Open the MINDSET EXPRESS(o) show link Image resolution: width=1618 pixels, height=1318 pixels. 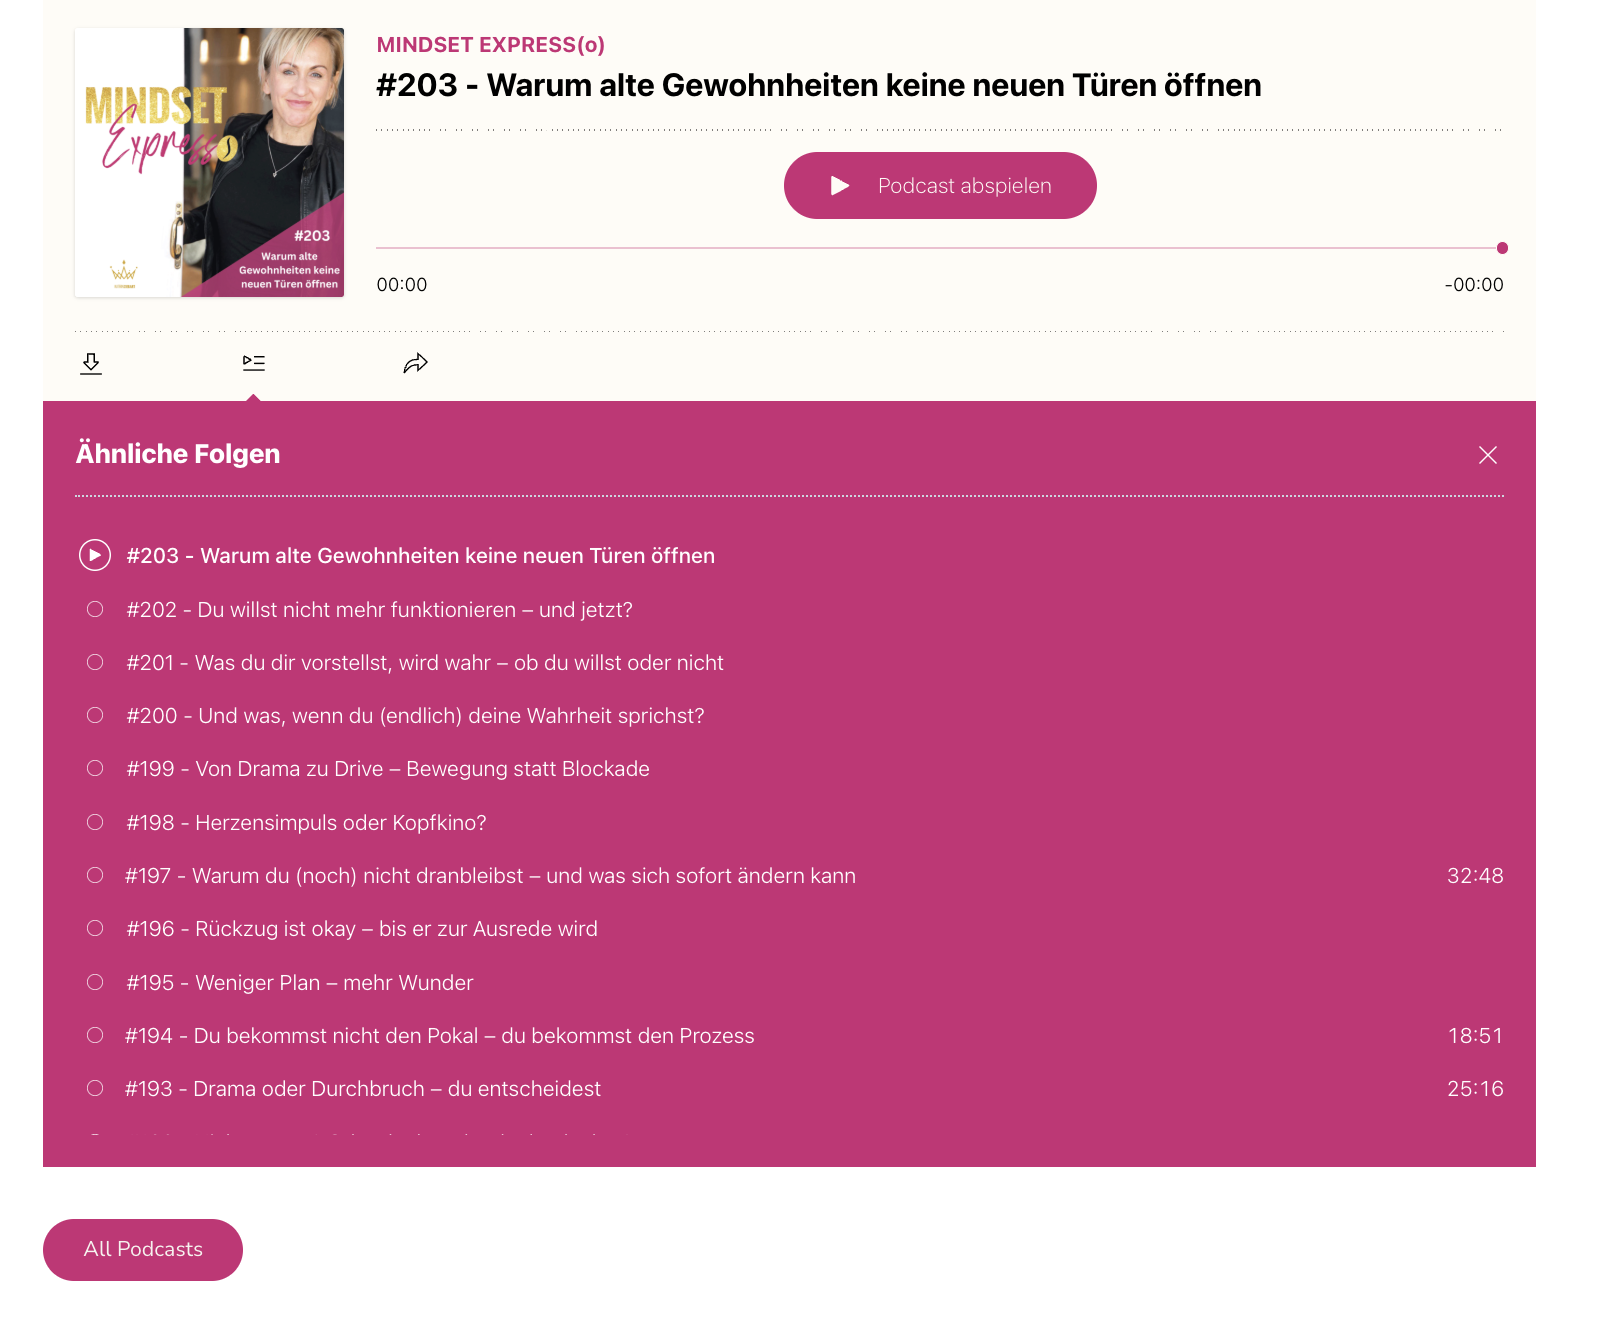point(491,45)
